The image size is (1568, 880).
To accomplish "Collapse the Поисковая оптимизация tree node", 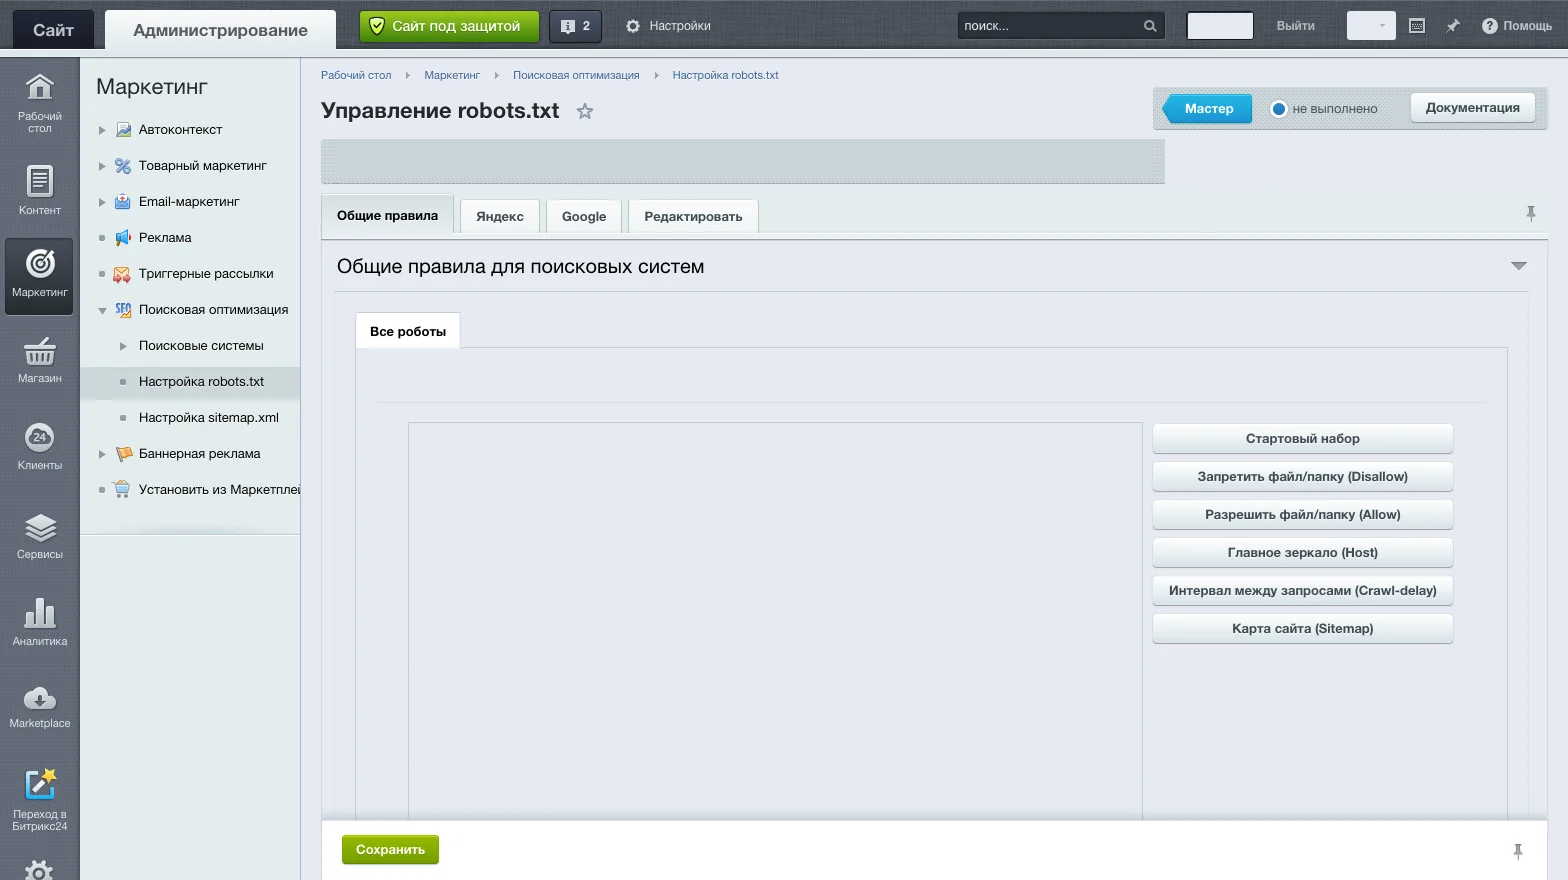I will click(102, 311).
